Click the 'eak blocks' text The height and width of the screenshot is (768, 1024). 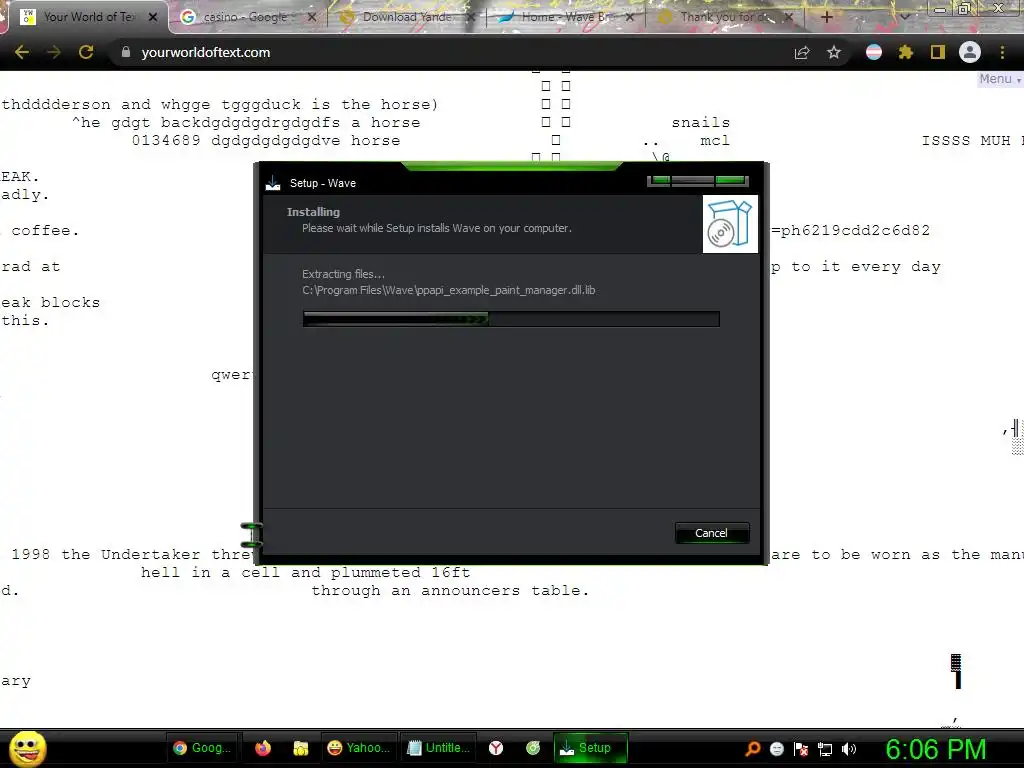click(50, 302)
